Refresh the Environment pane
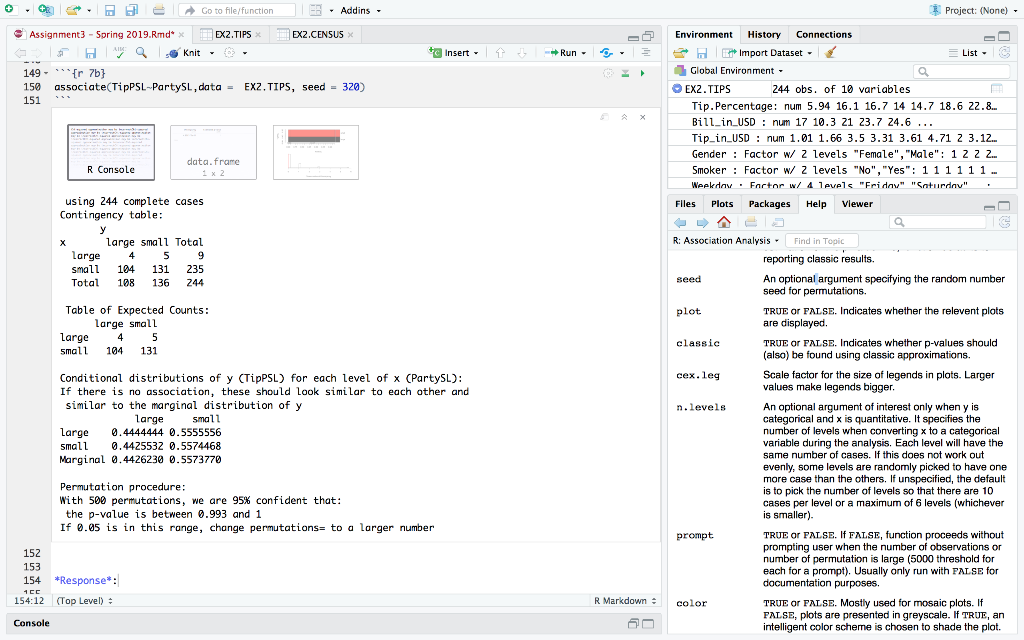Image resolution: width=1024 pixels, height=640 pixels. (1004, 53)
